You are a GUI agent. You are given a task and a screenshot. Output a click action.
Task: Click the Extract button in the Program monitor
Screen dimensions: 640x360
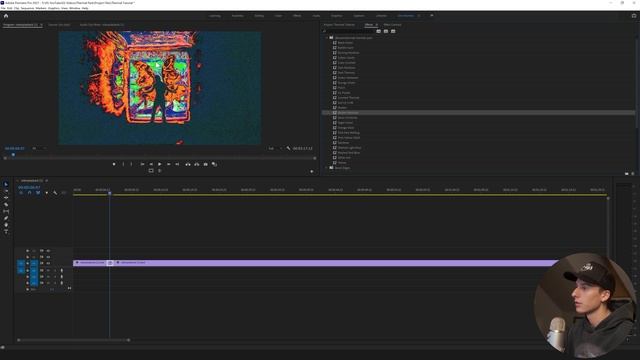pyautogui.click(x=197, y=164)
